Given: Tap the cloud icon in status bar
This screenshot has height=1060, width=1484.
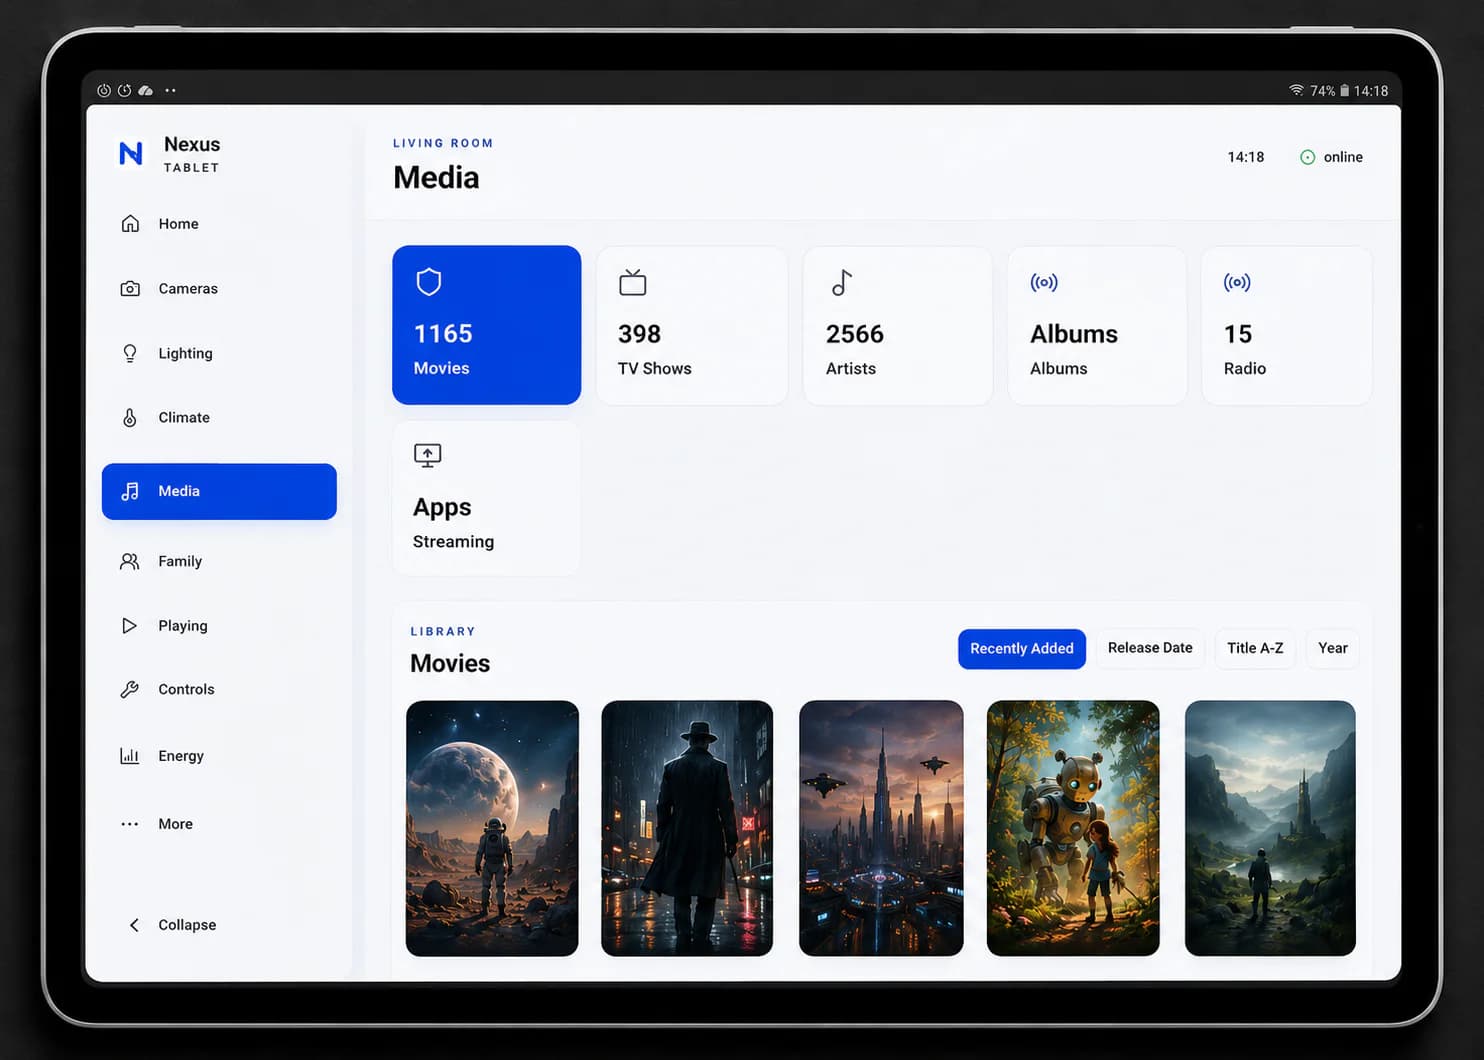Looking at the screenshot, I should point(146,90).
